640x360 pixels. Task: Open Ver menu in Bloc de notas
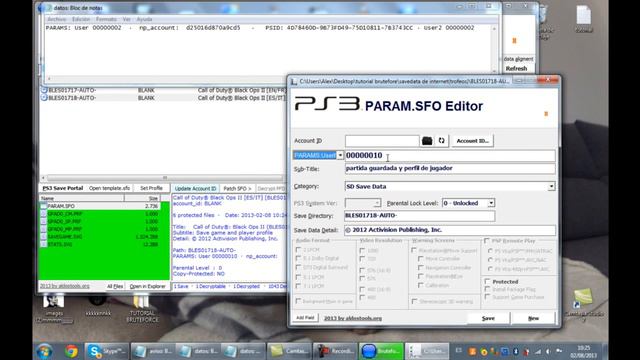pyautogui.click(x=127, y=19)
